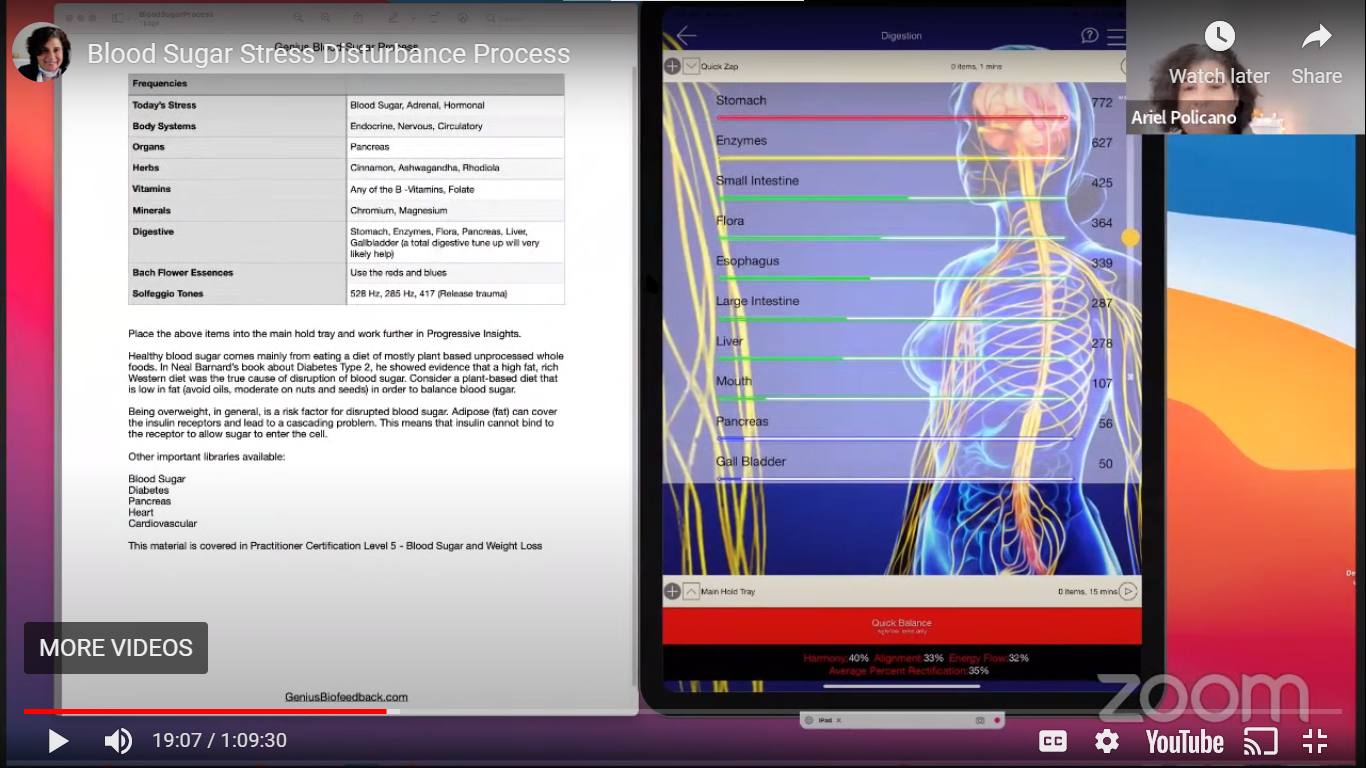Show the MORE VIDEOS panel

[116, 648]
